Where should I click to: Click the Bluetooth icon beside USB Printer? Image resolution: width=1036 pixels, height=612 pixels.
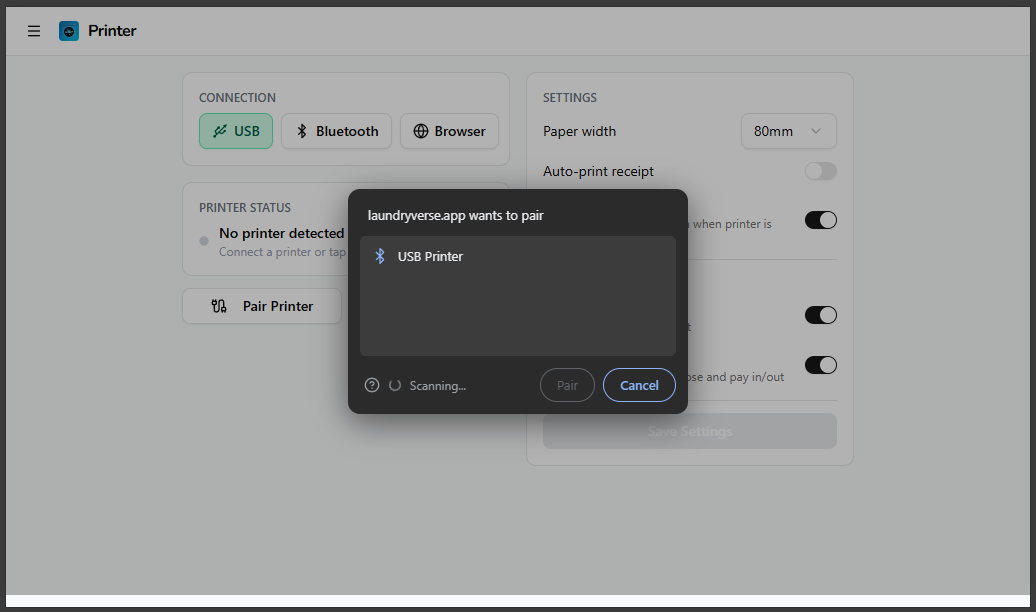coord(380,256)
